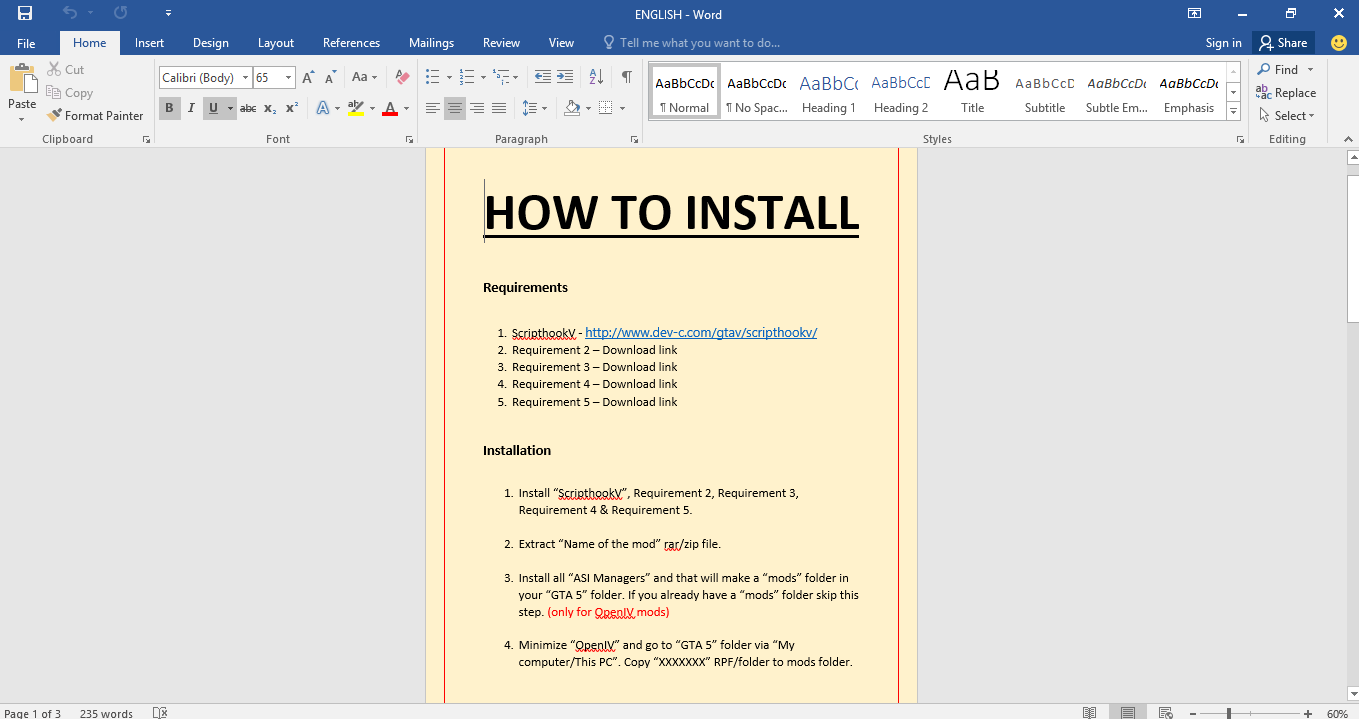Open the Insert ribbon tab
This screenshot has width=1359, height=719.
pyautogui.click(x=149, y=43)
